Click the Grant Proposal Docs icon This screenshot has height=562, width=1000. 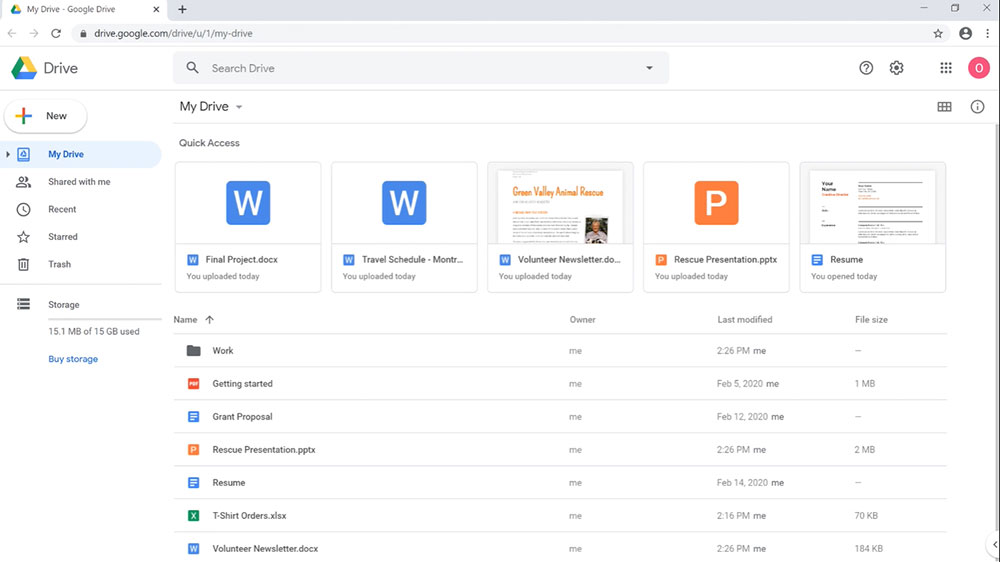(x=193, y=417)
